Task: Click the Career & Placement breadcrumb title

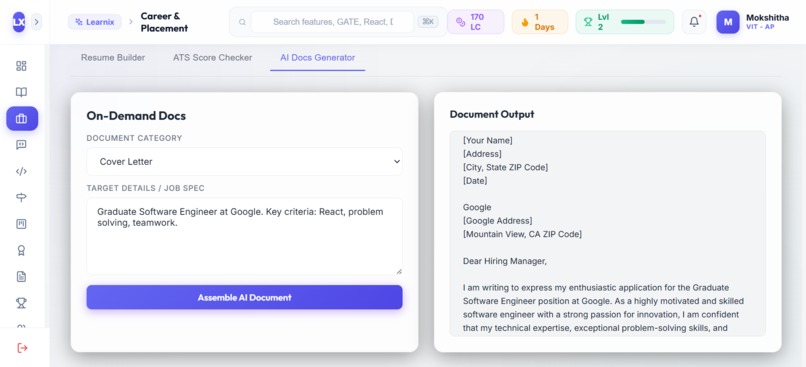Action: [164, 22]
